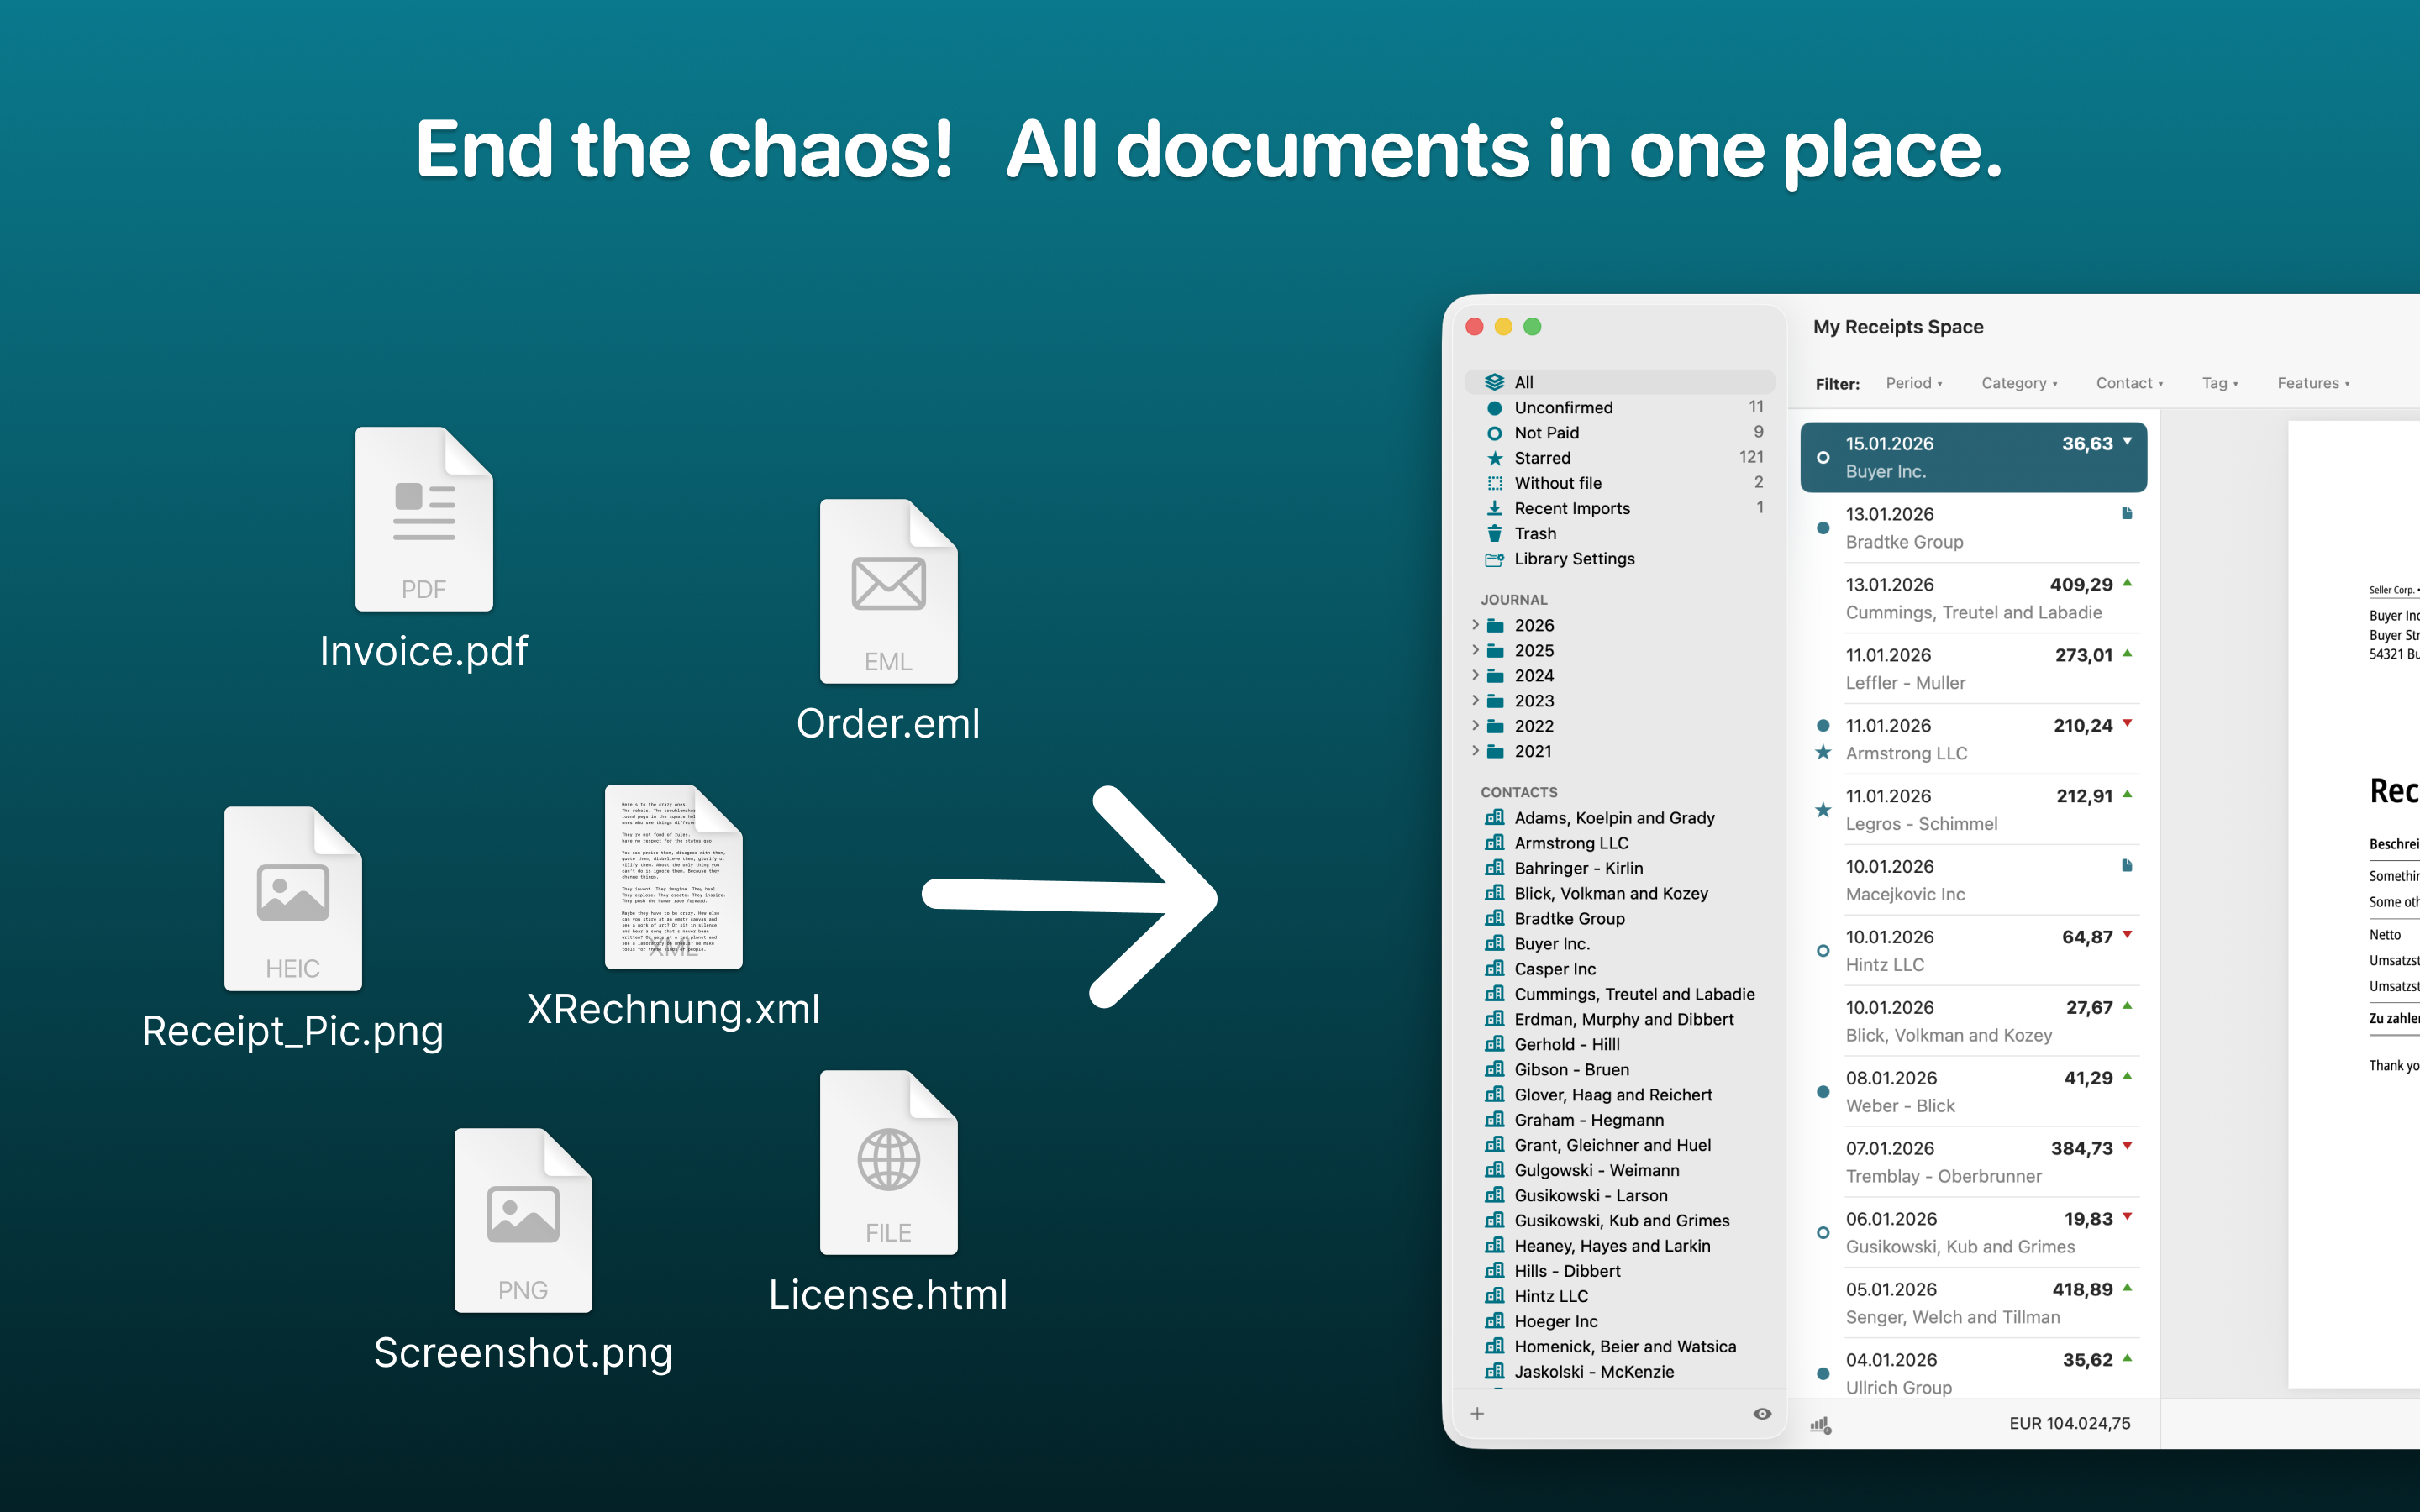Open the Features filter menu
The height and width of the screenshot is (1512, 2420).
[2312, 383]
